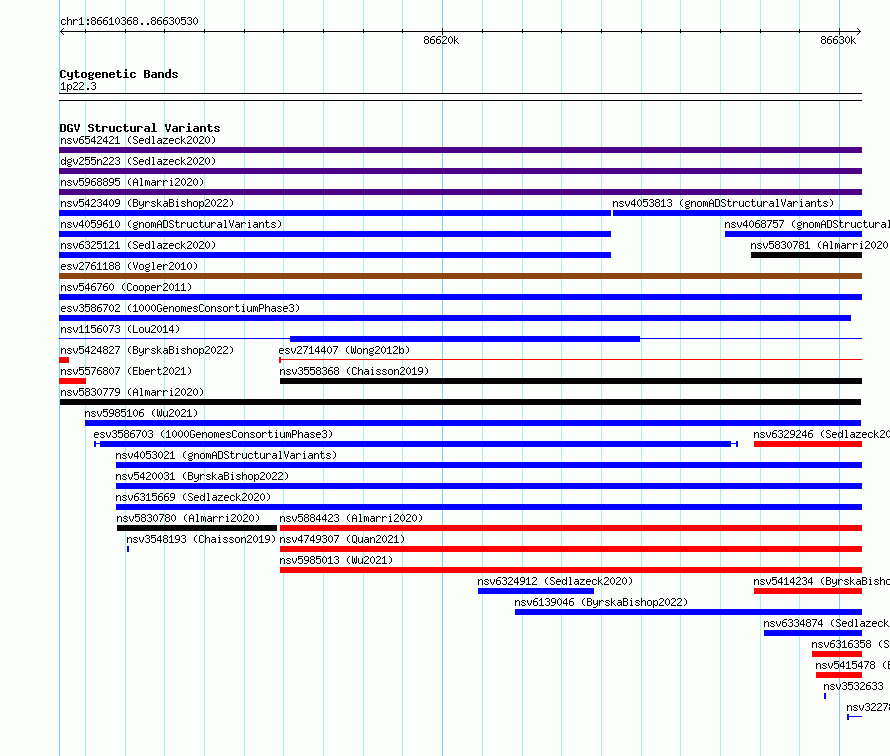Click the red nsv5576807 variant bar
890x756 pixels.
73,381
